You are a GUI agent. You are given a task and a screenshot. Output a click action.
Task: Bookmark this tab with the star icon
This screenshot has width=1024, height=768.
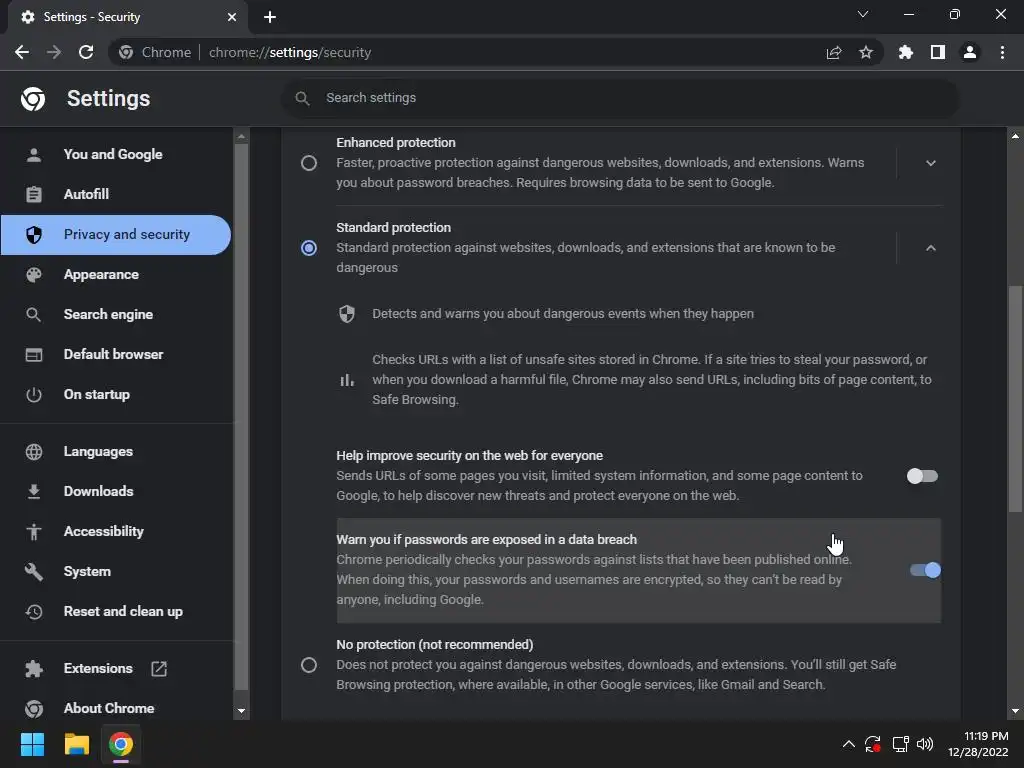coord(866,52)
